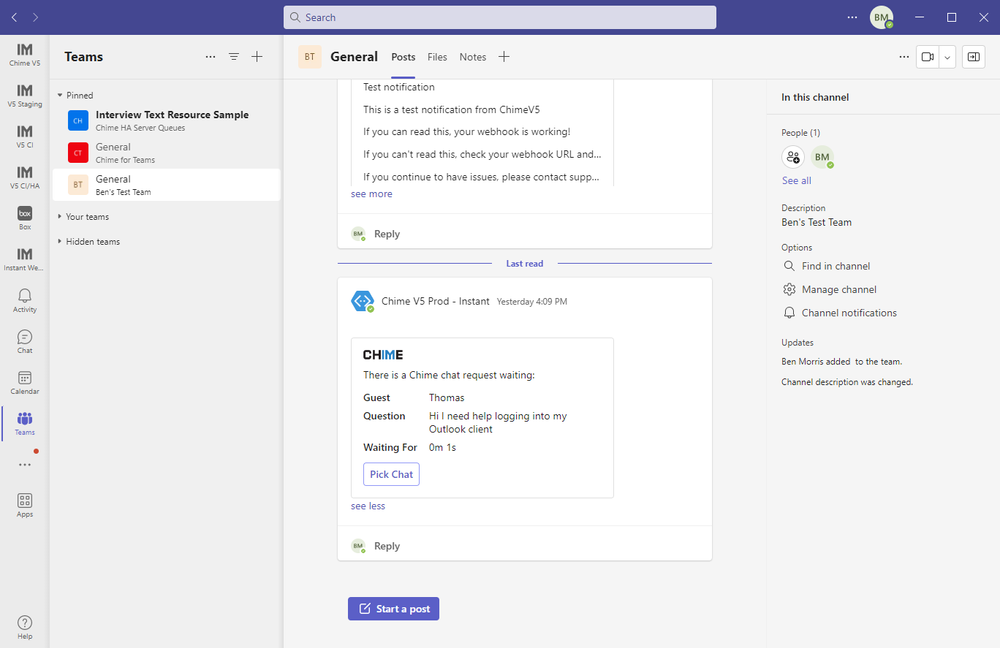Navigate back with the left arrow
The image size is (1000, 648).
[14, 17]
